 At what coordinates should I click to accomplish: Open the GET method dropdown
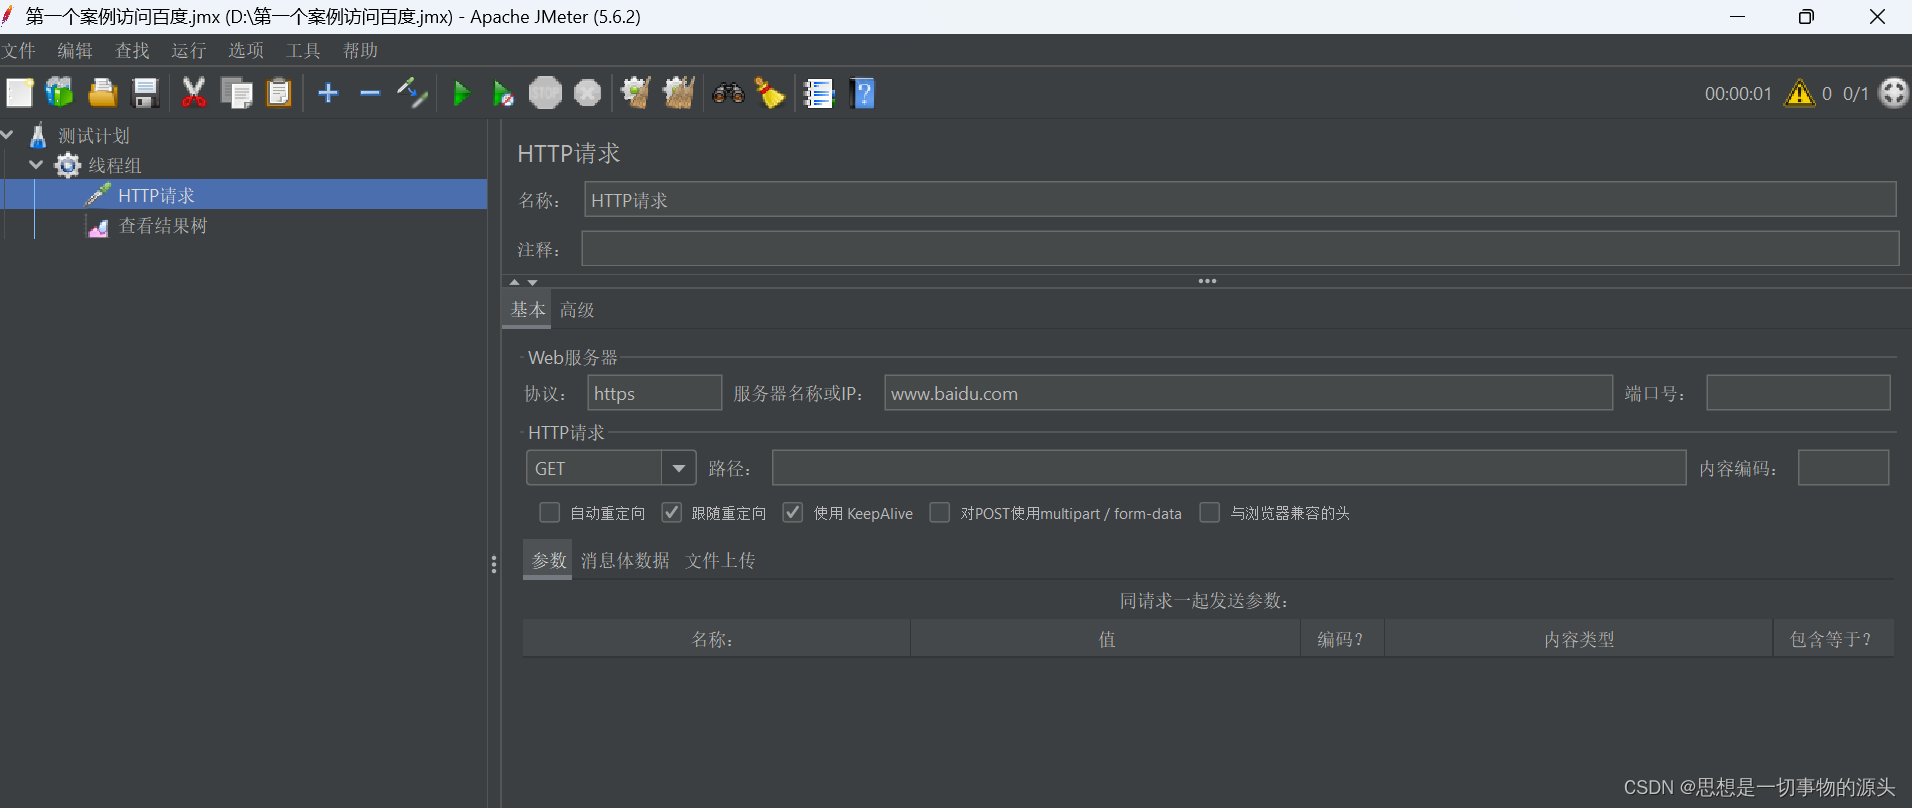pos(679,468)
